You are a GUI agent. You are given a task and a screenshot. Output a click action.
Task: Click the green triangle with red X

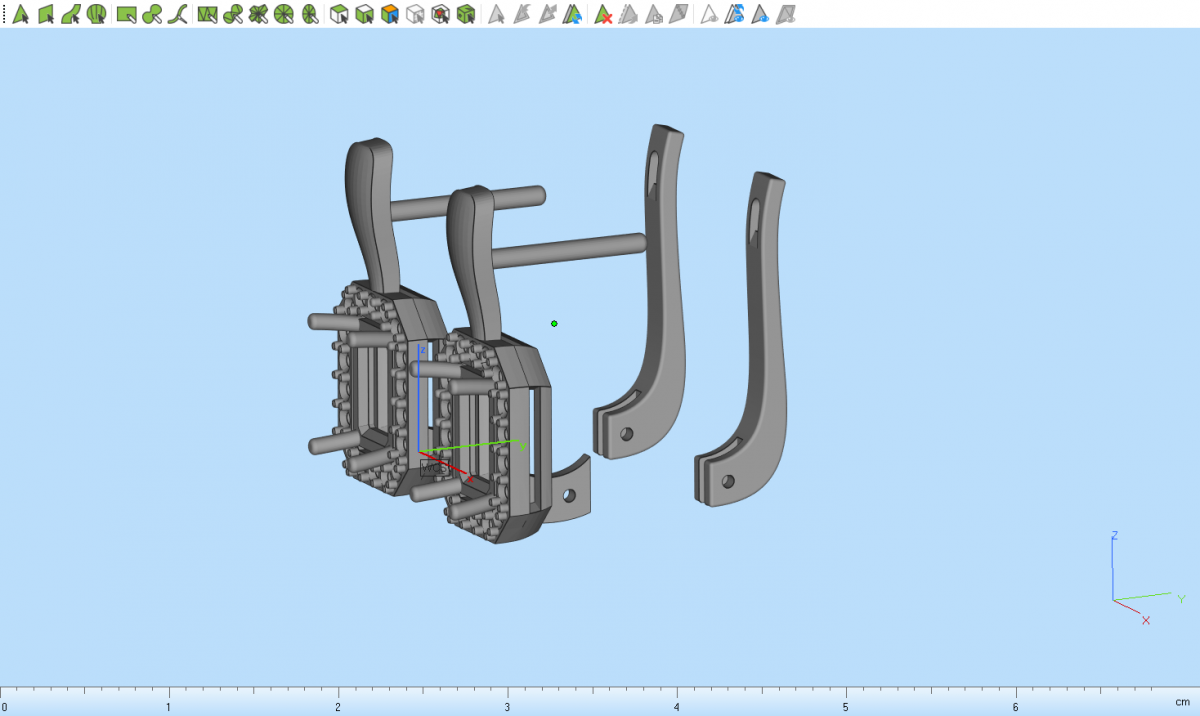tap(603, 15)
